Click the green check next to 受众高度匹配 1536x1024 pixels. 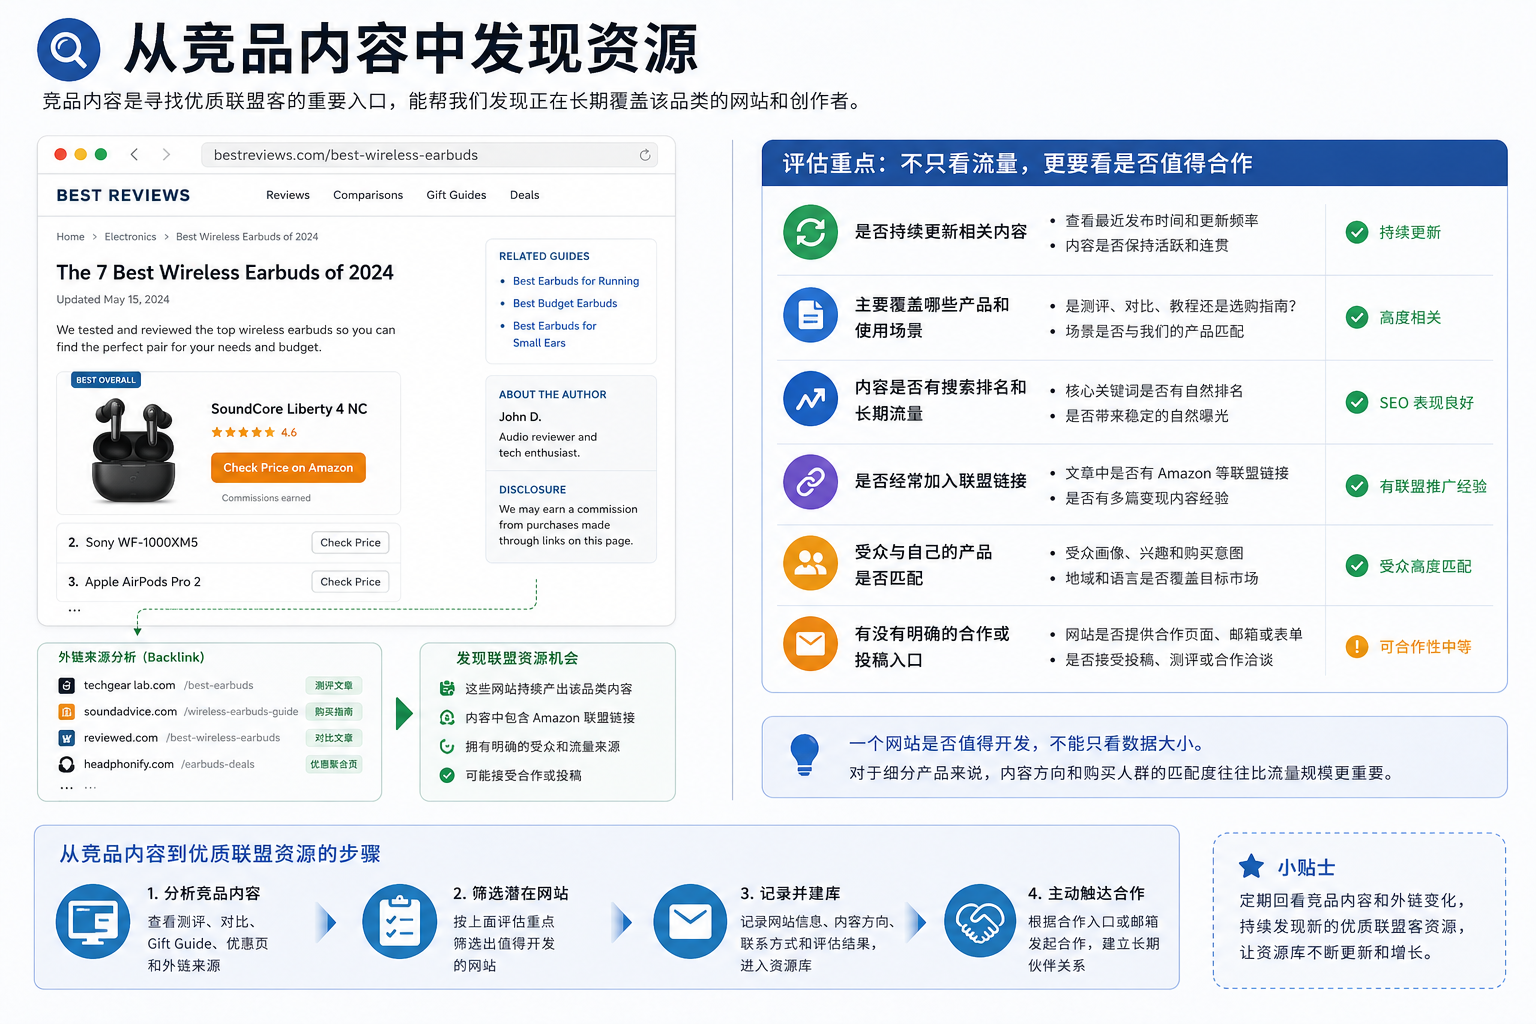[x=1357, y=566]
